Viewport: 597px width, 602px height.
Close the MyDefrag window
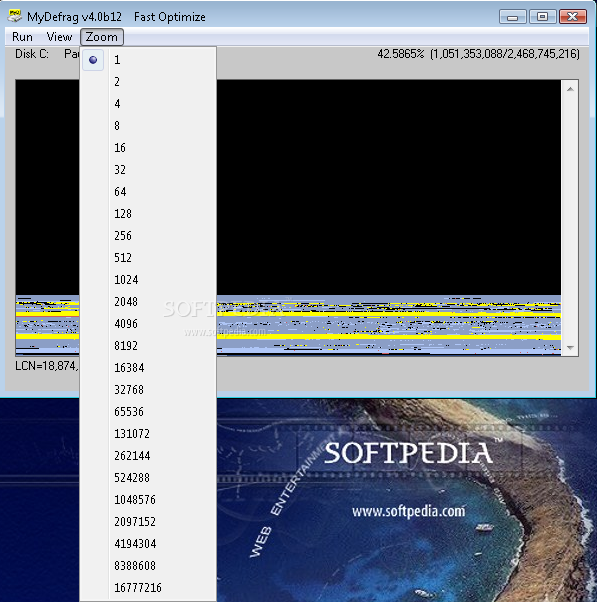tap(573, 17)
